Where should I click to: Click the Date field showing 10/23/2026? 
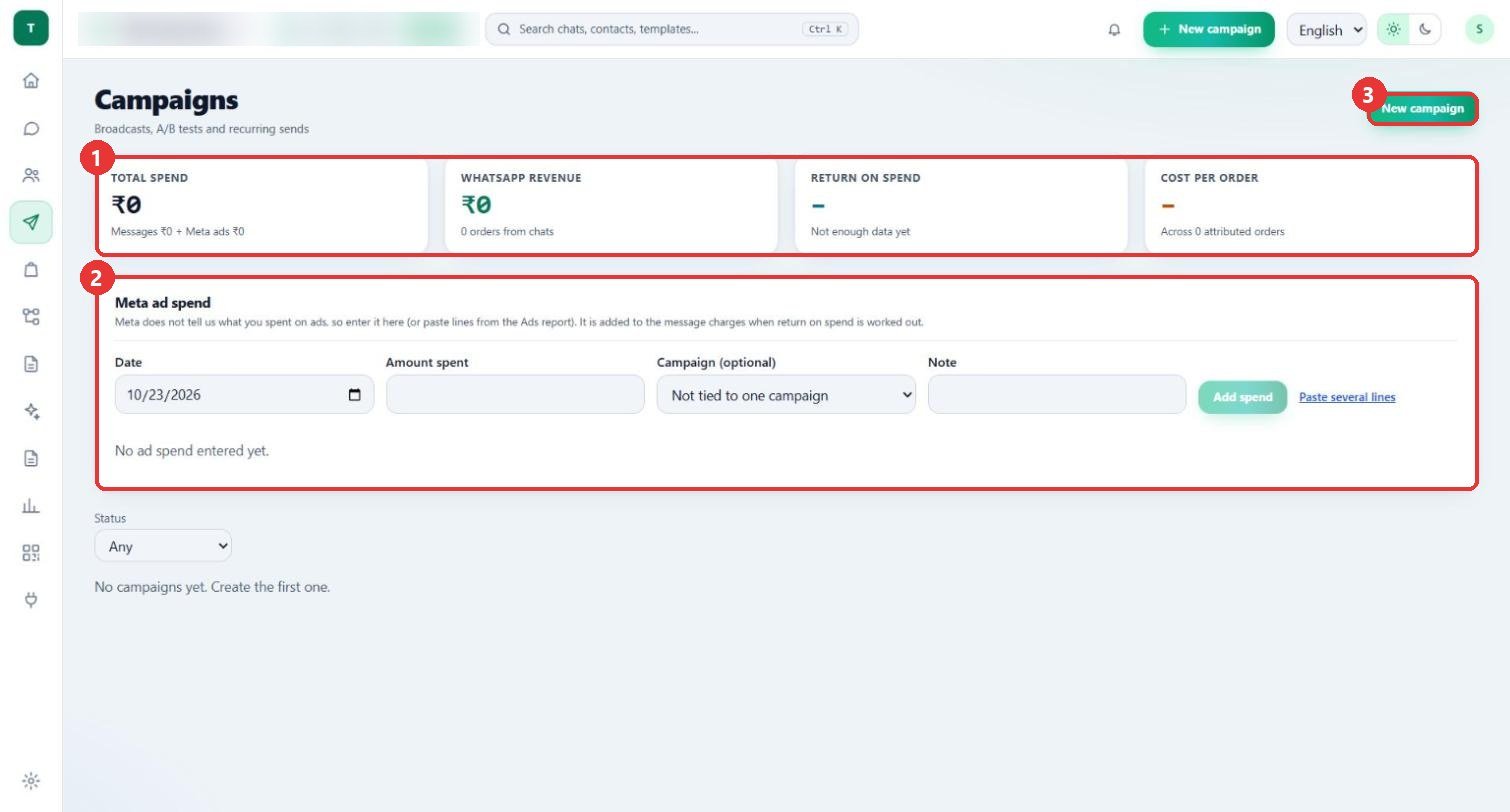[x=244, y=395]
